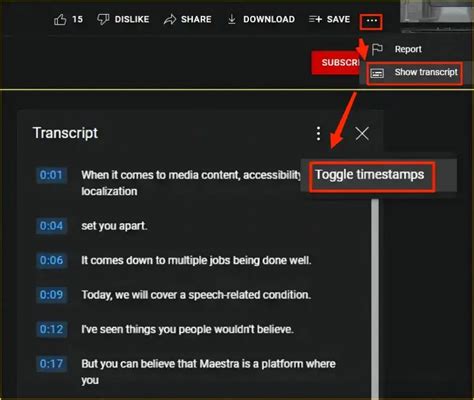Select Report from the dropdown menu

click(x=408, y=49)
